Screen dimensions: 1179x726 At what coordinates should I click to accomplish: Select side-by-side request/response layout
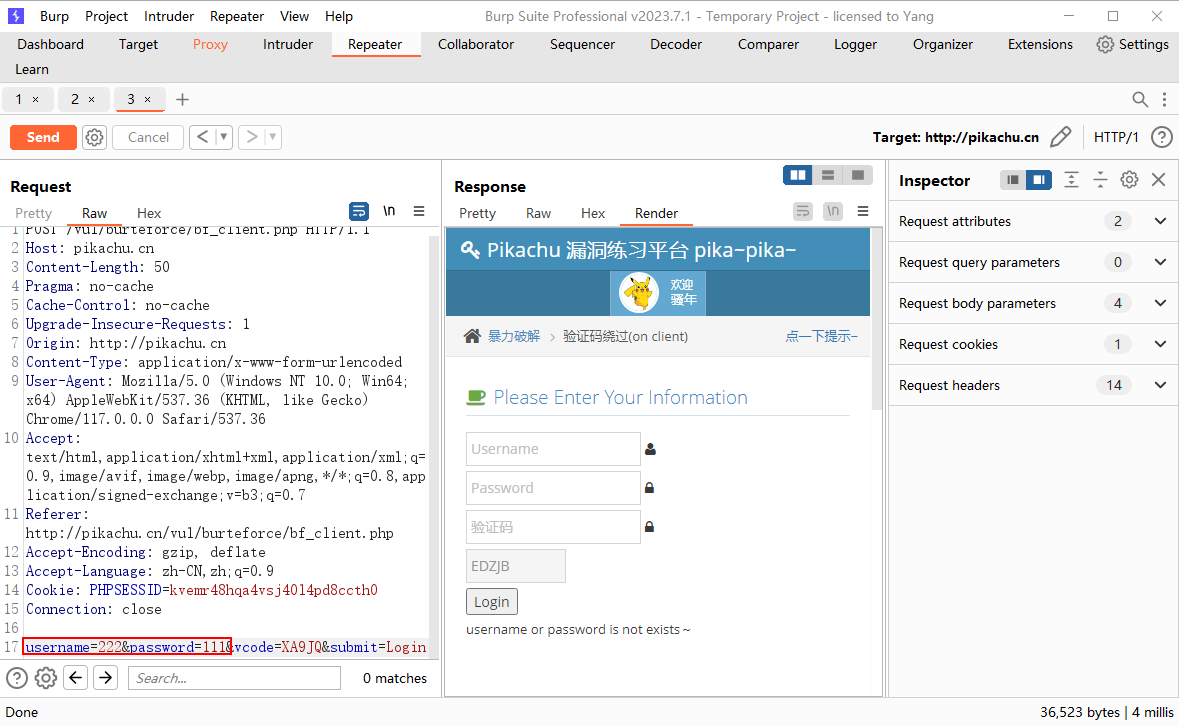tap(798, 175)
